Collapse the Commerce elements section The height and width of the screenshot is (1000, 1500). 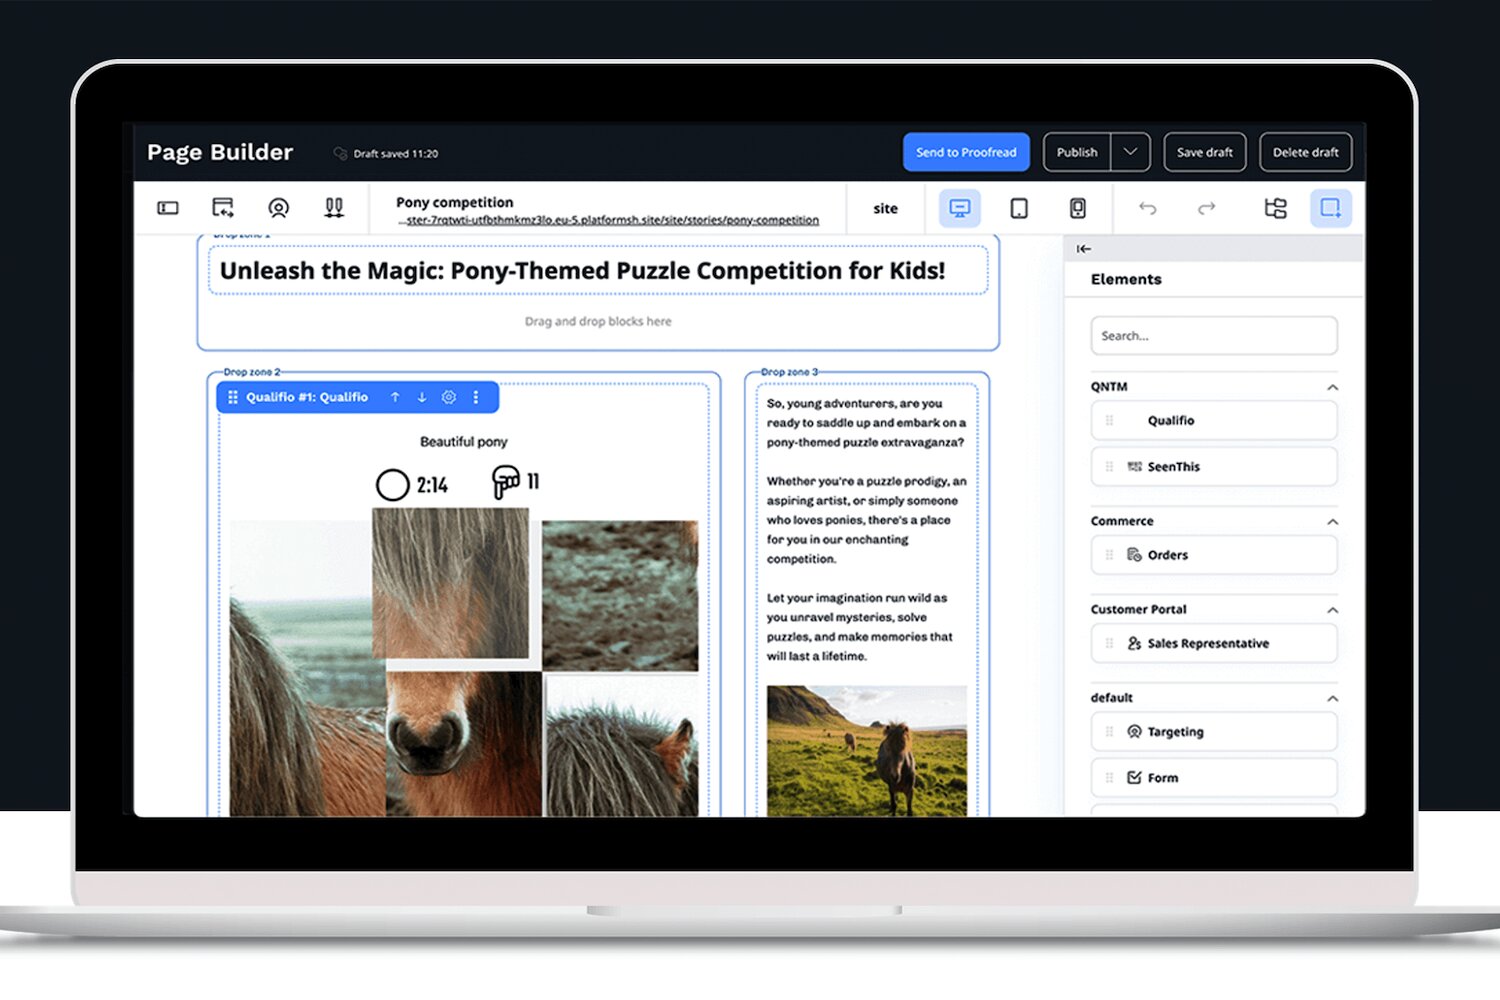click(1332, 522)
